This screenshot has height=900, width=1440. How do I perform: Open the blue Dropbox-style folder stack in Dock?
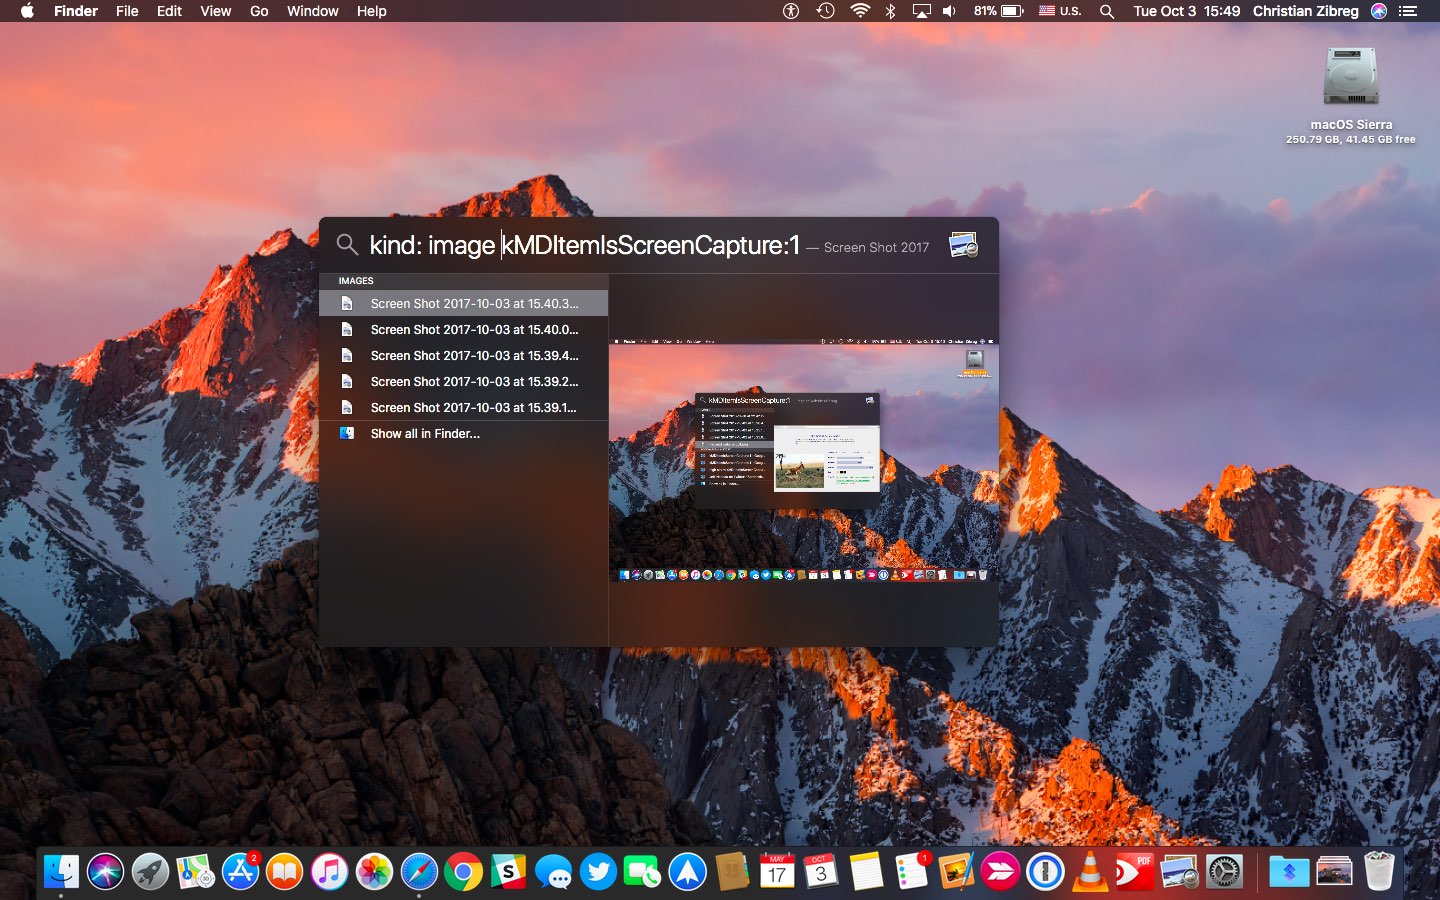(1289, 872)
